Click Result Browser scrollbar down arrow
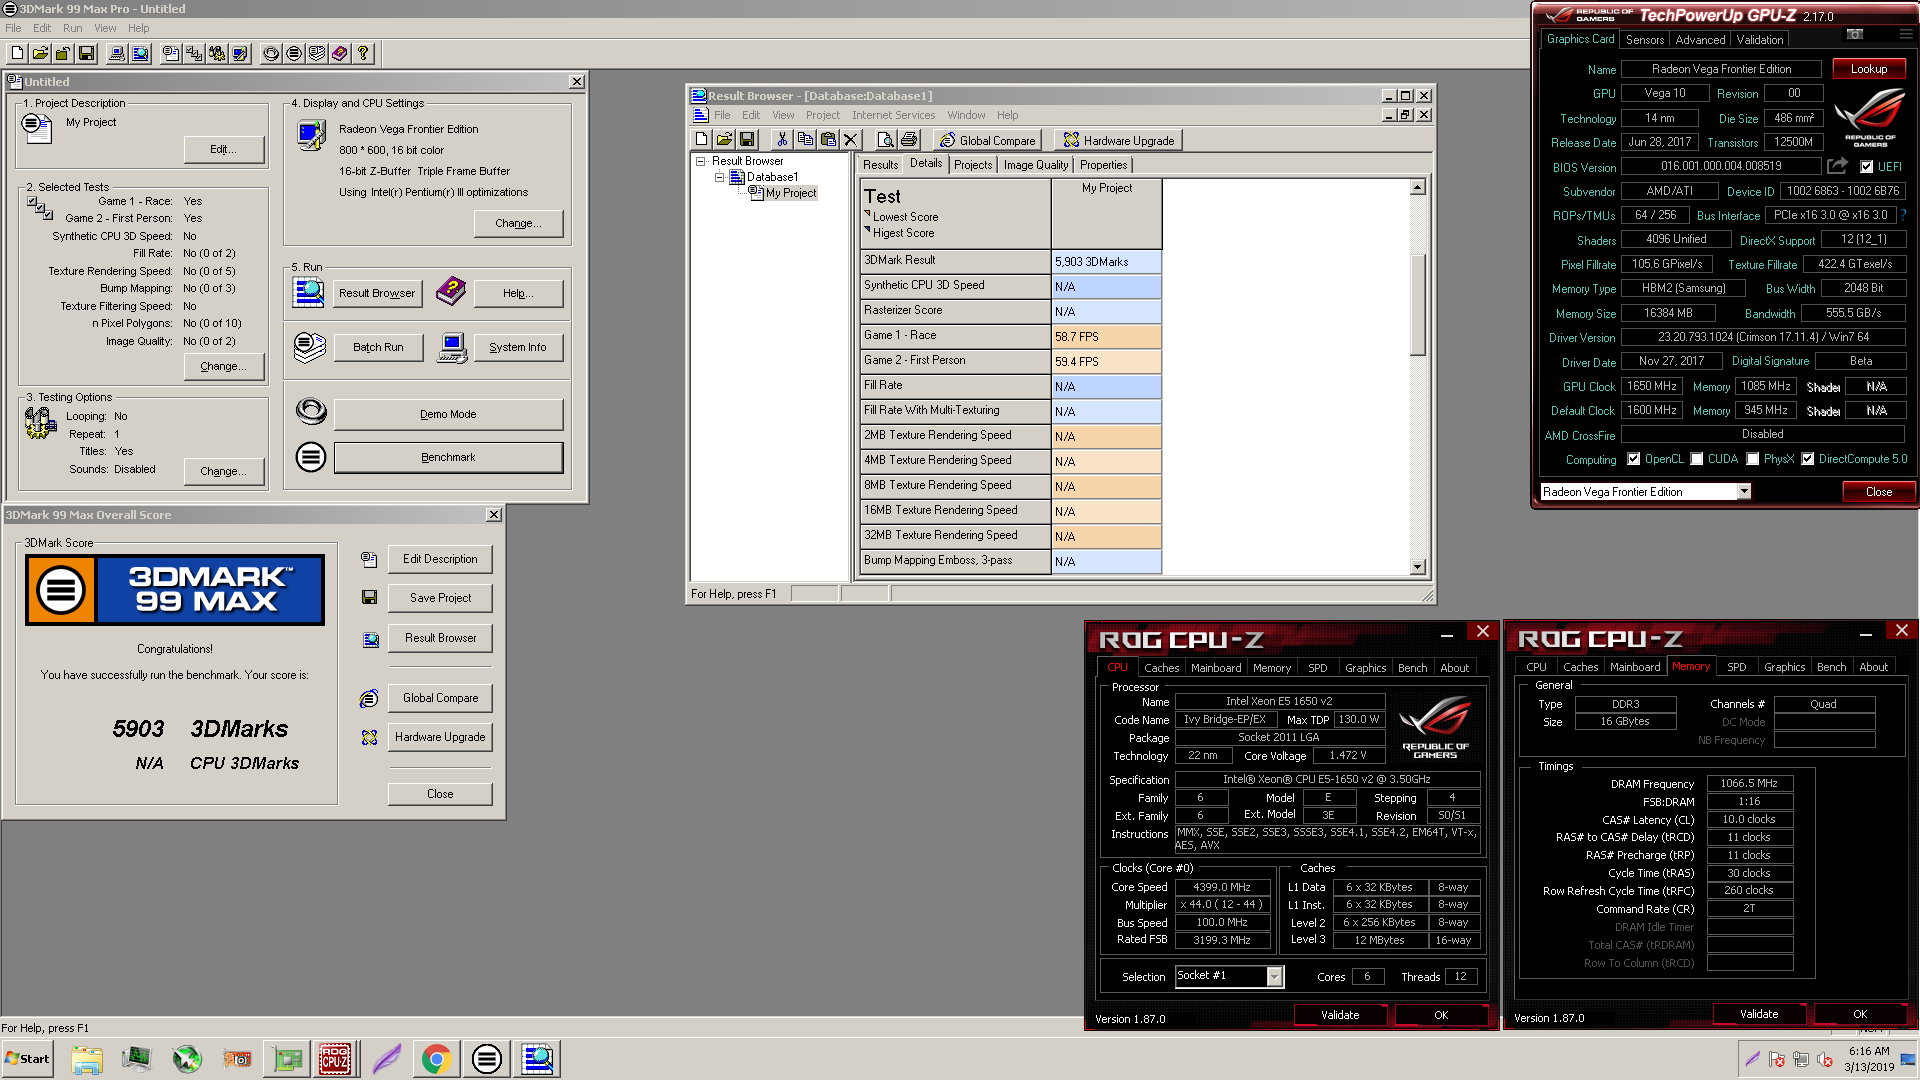The height and width of the screenshot is (1080, 1920). tap(1417, 567)
